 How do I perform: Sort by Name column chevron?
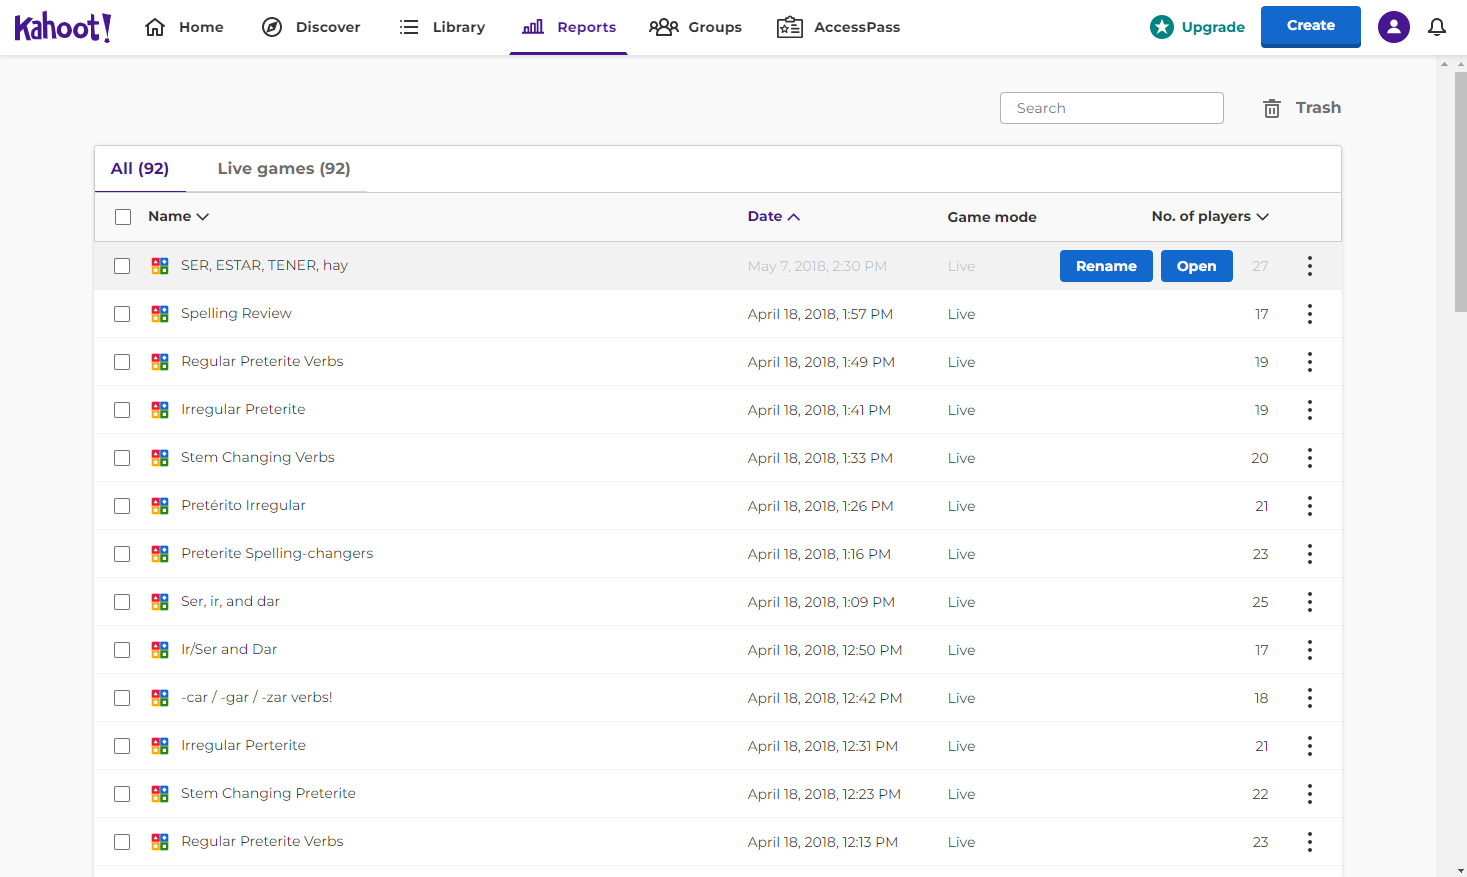coord(202,217)
